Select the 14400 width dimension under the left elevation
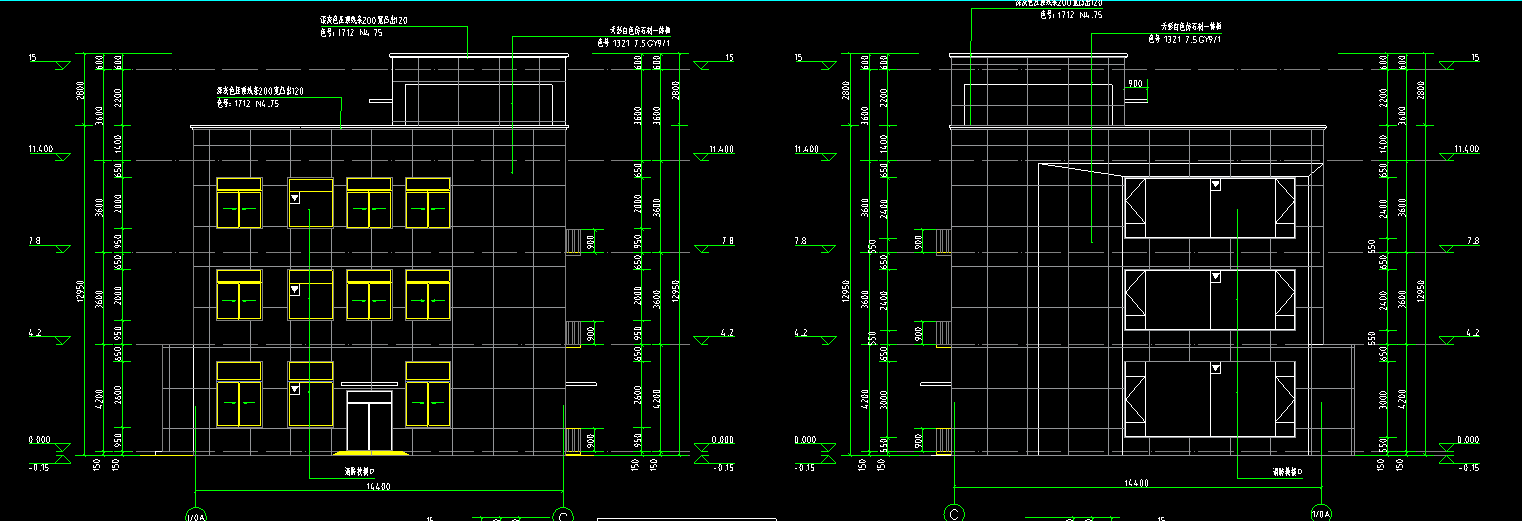1522x521 pixels. [379, 484]
